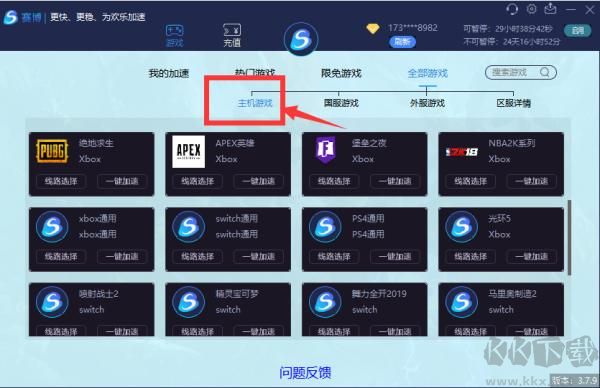
Task: Select the 区服详情 sub-category
Action: click(x=514, y=103)
